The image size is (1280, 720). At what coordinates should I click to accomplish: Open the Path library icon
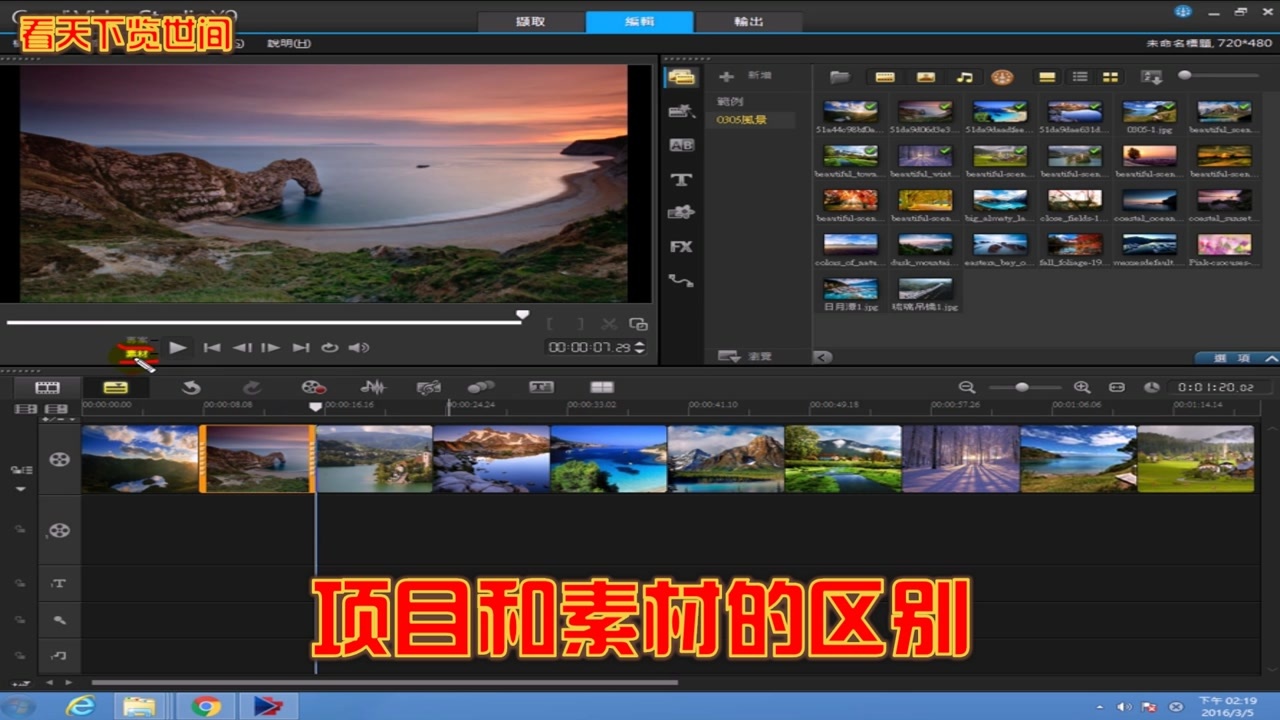[x=681, y=281]
